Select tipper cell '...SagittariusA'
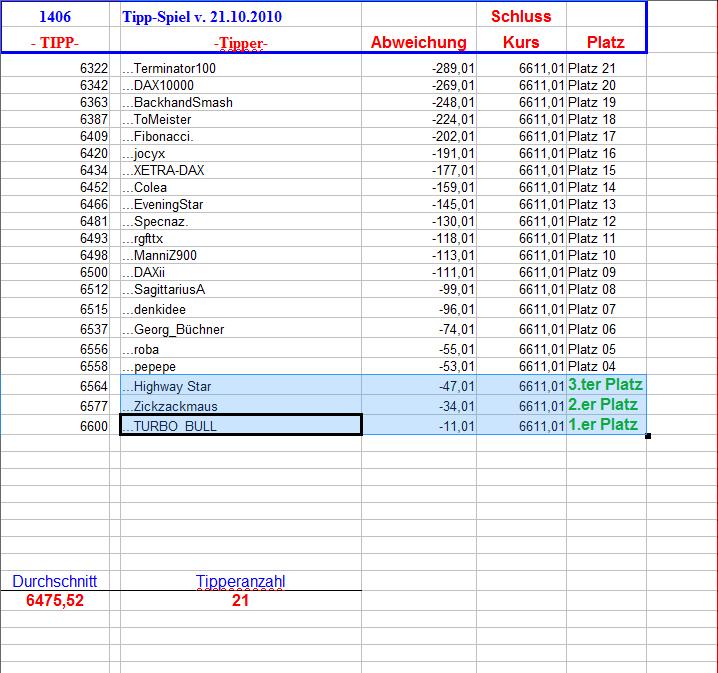 click(x=241, y=289)
